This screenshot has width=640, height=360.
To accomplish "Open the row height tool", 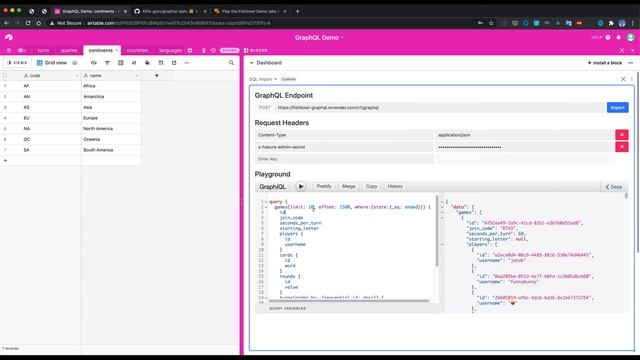I will pos(160,63).
